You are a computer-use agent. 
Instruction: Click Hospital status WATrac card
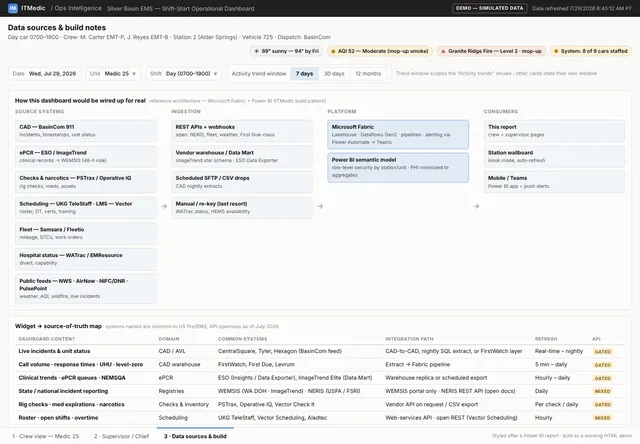[x=86, y=259]
